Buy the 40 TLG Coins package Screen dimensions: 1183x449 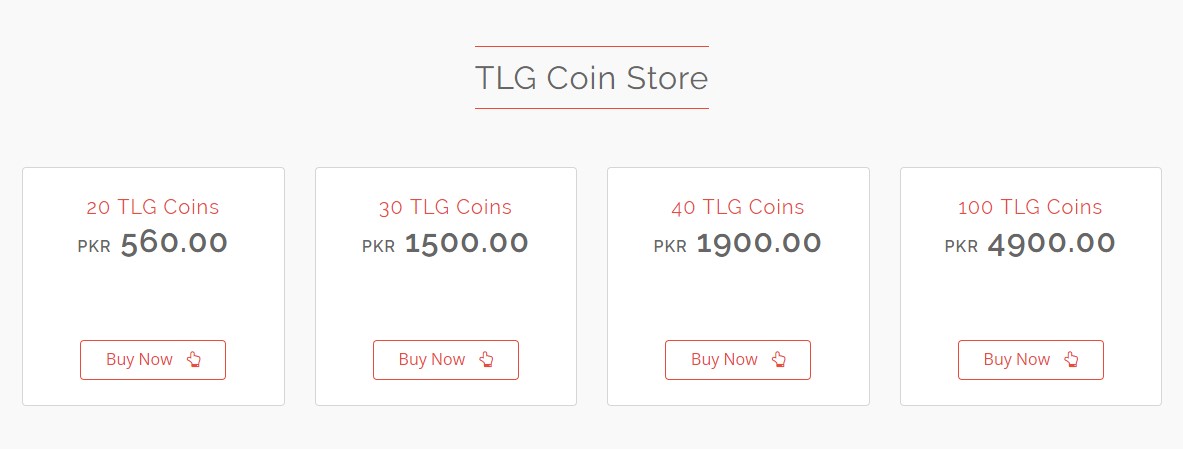pos(738,360)
